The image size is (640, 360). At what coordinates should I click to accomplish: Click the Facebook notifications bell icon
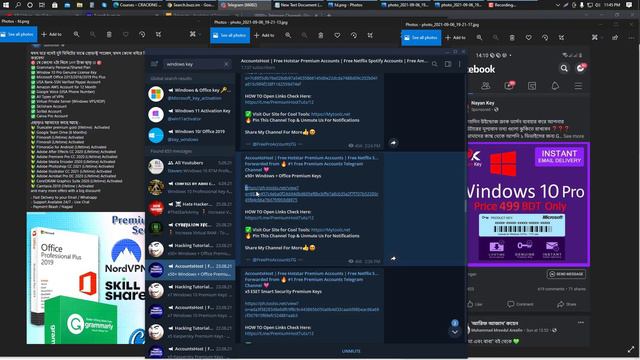coord(555,86)
